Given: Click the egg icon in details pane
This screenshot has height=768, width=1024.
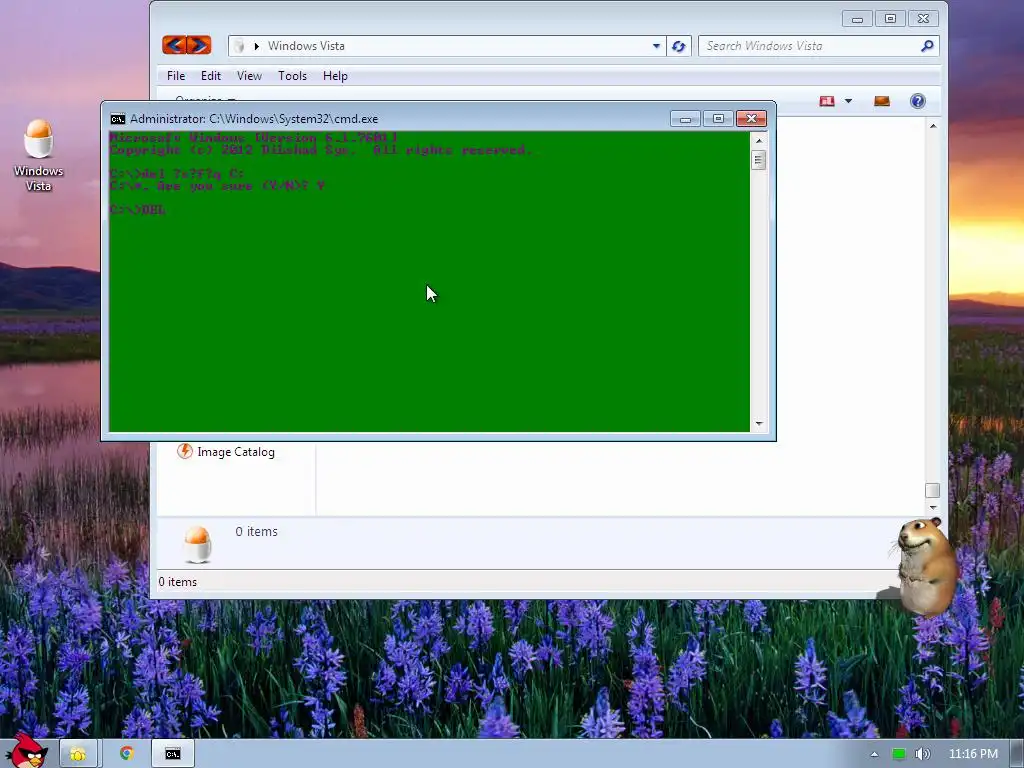Looking at the screenshot, I should tap(197, 544).
